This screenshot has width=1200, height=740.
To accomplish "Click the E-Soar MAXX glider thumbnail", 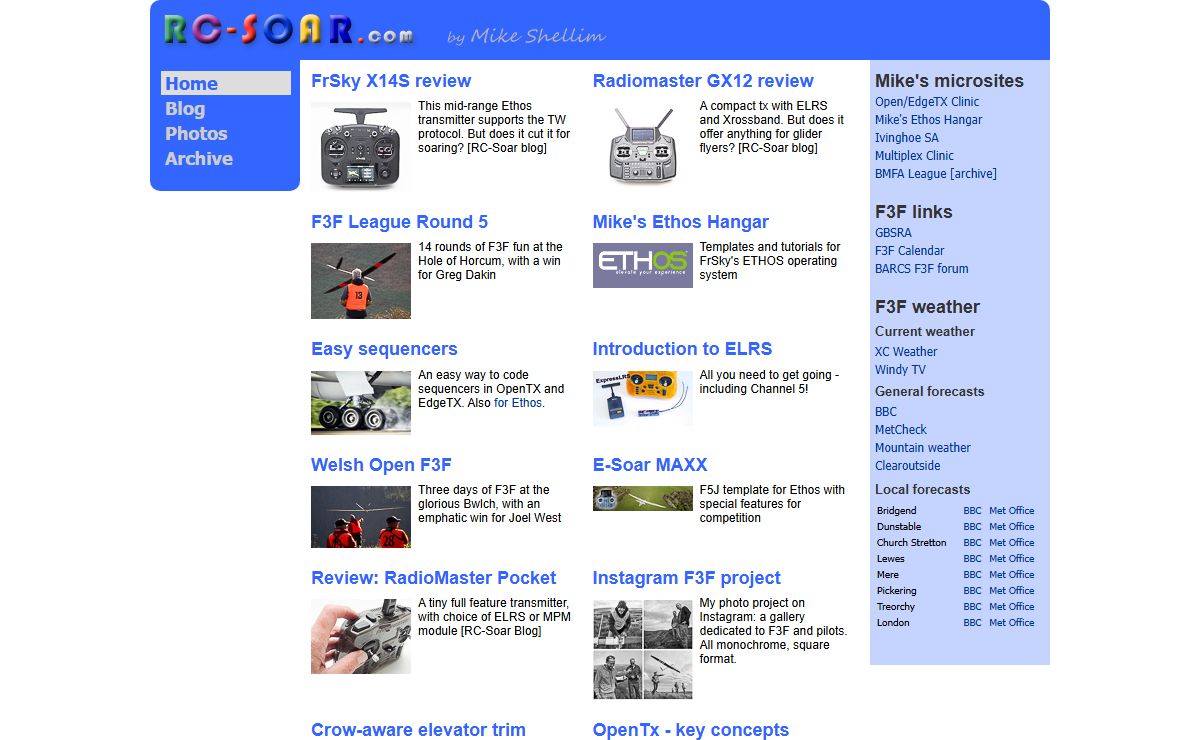I will pyautogui.click(x=643, y=498).
